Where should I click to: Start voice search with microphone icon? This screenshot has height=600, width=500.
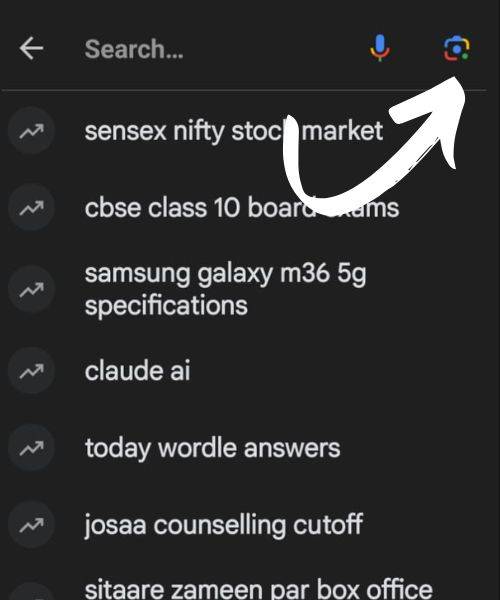pos(380,48)
